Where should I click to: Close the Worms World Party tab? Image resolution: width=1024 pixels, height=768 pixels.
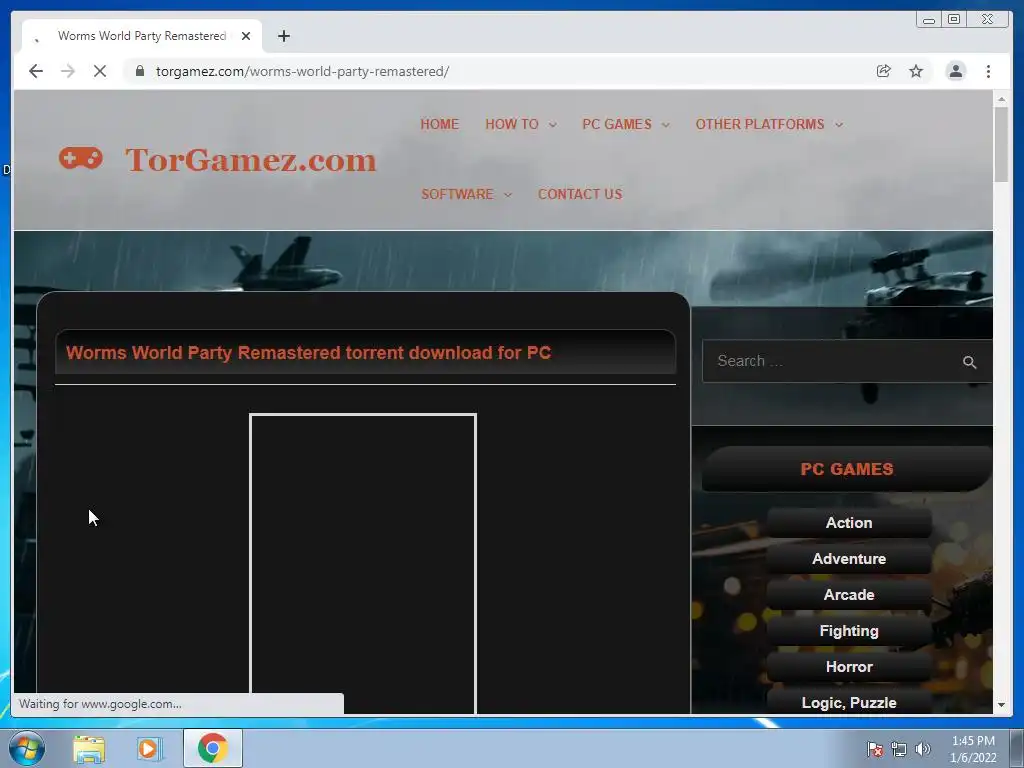[x=246, y=36]
